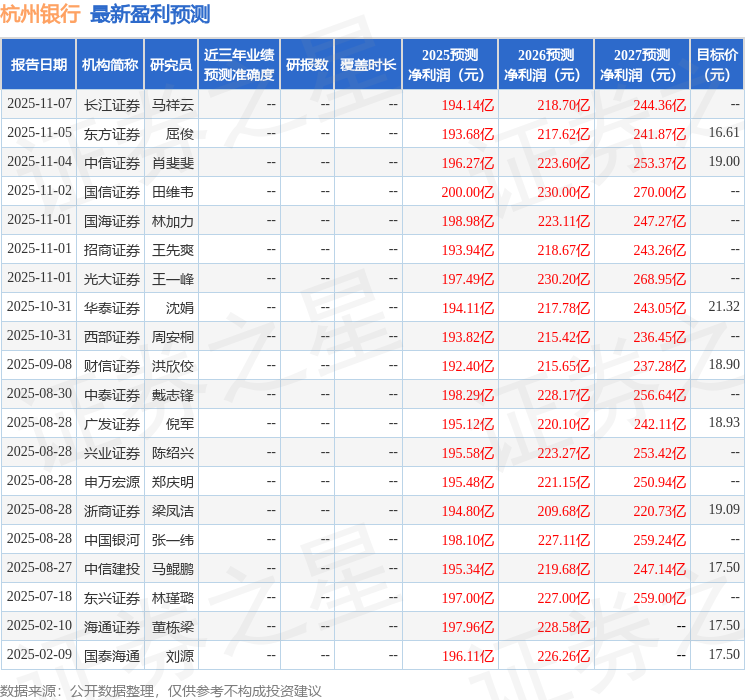Open the 长江证券 institution entry

(112, 104)
